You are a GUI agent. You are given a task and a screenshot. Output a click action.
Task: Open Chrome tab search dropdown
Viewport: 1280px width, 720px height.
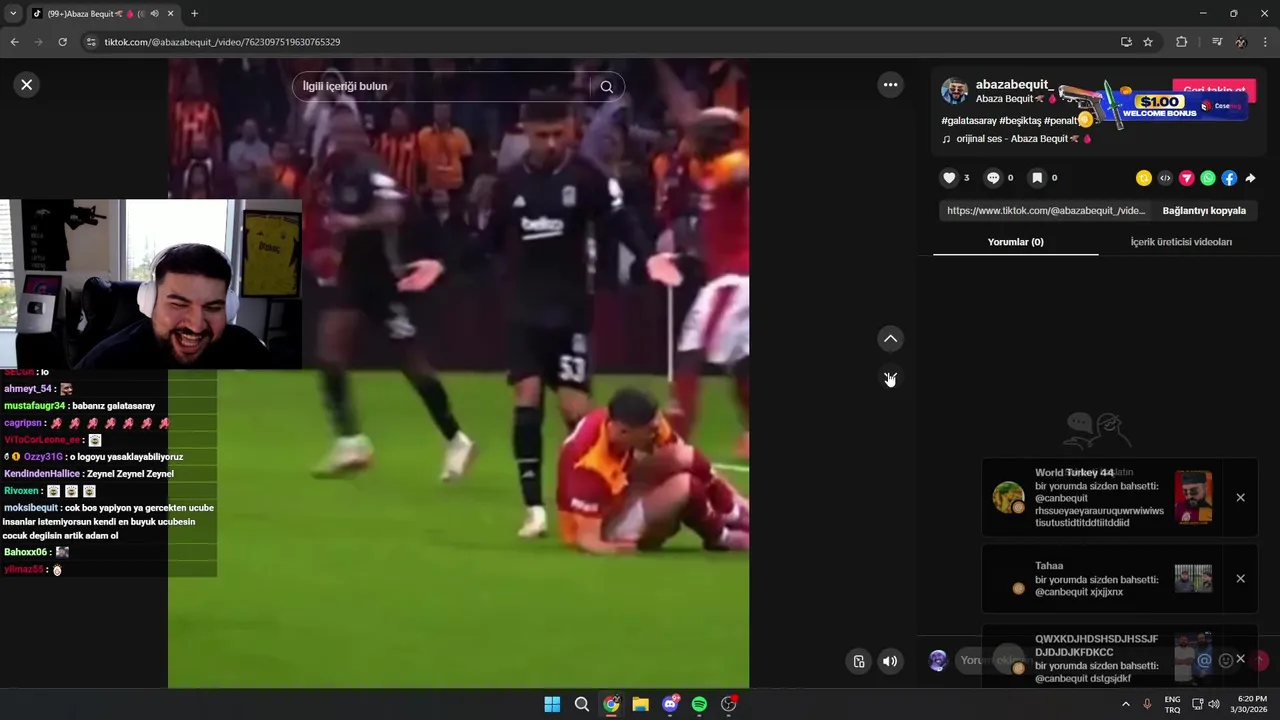tap(13, 14)
